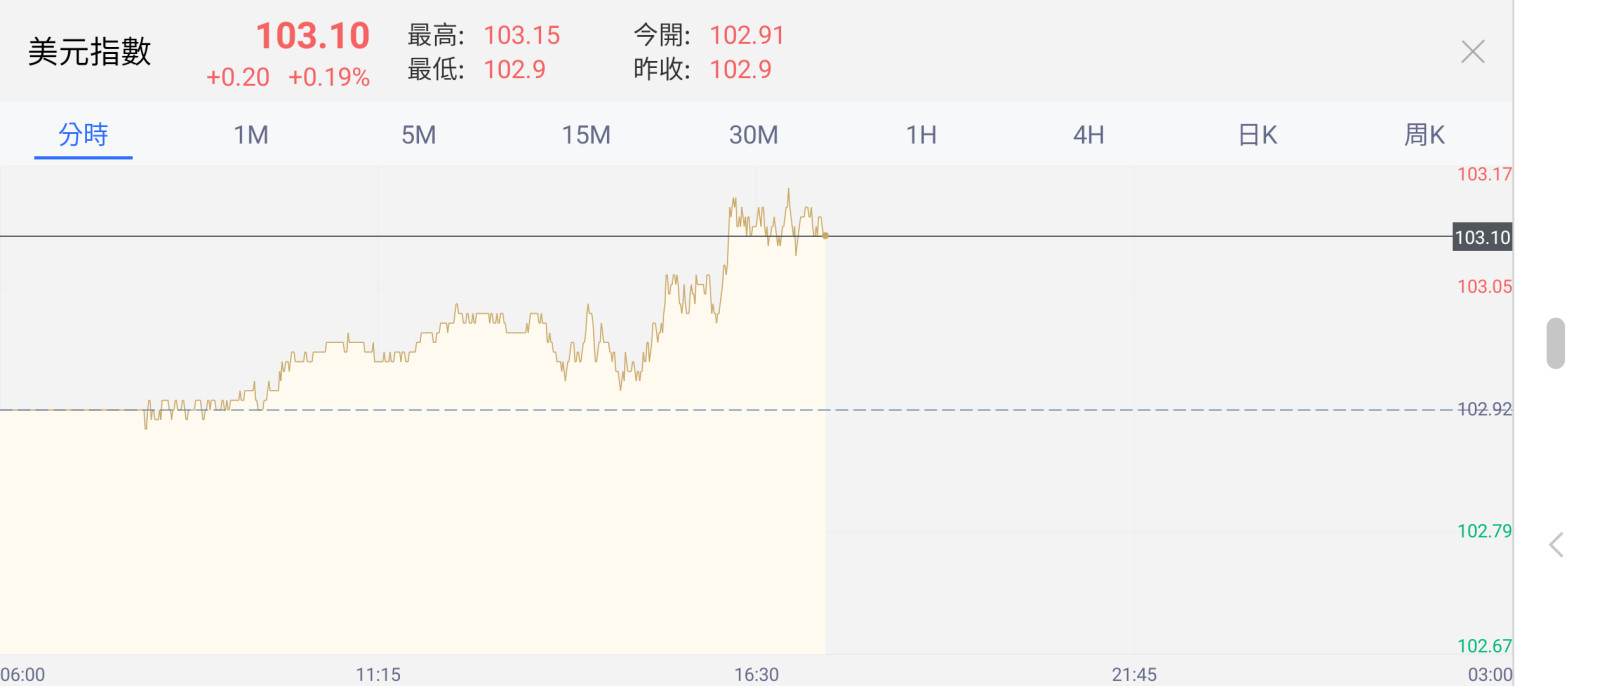Close the 美元指數 chart panel

[1472, 52]
